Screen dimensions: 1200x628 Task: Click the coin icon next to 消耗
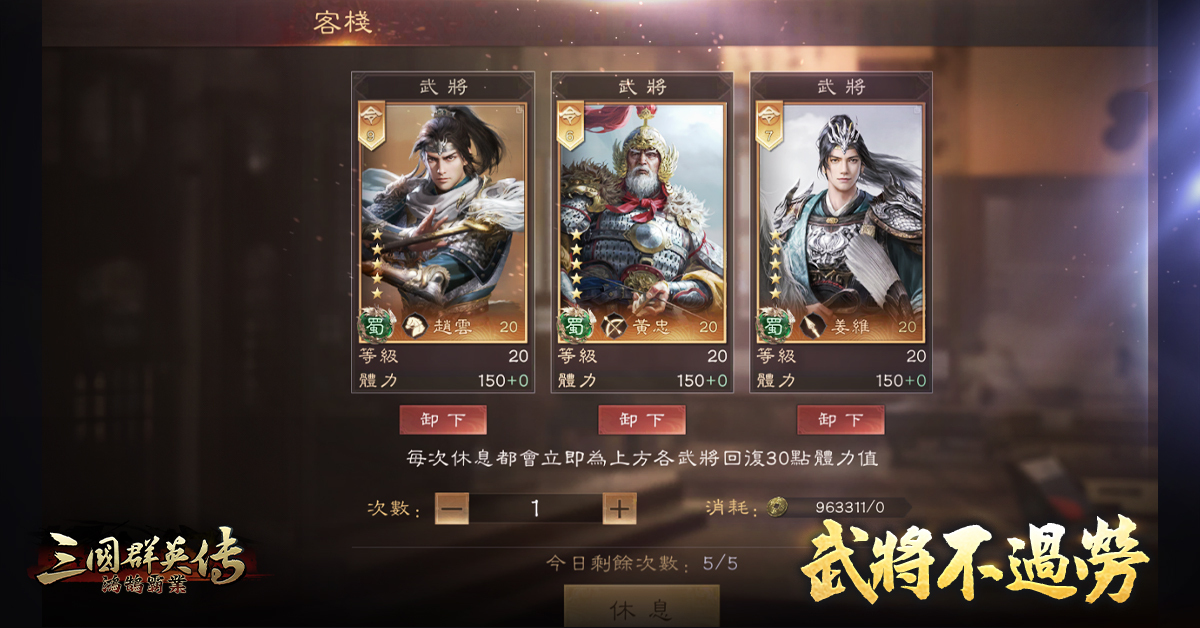775,507
